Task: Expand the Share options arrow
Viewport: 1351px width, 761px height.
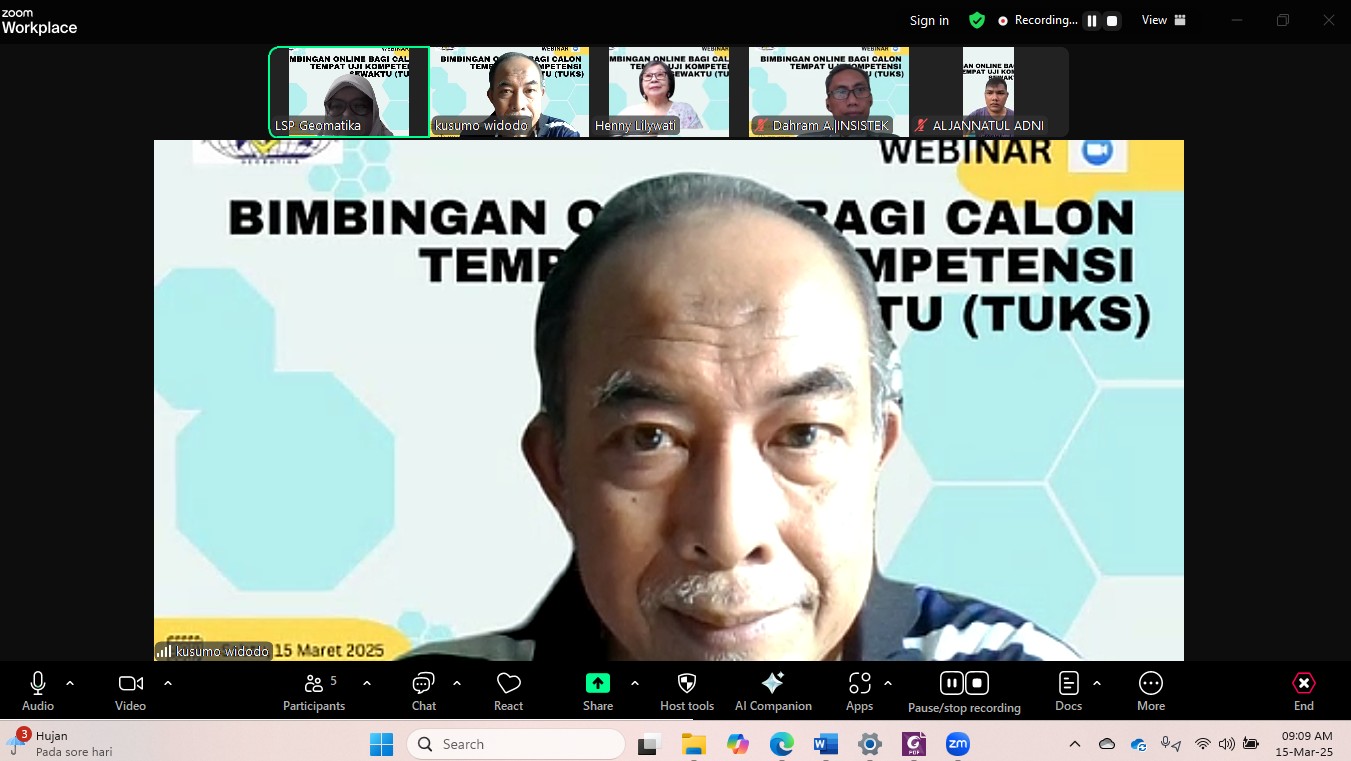Action: tap(635, 683)
